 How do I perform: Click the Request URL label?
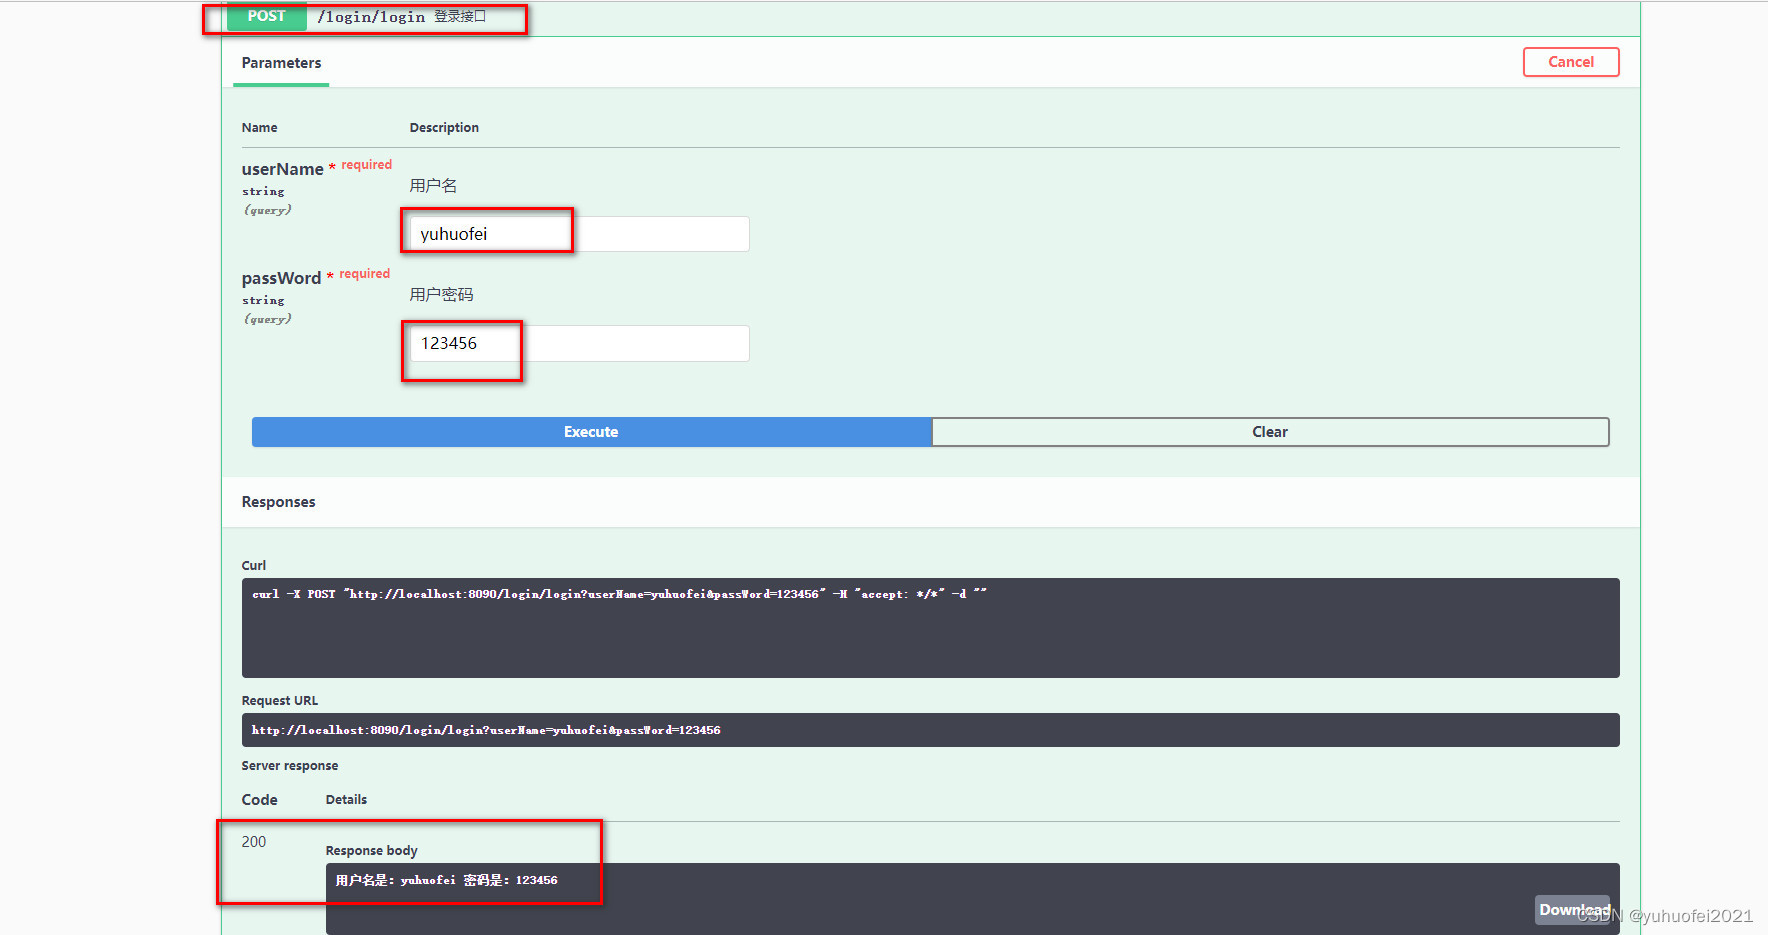pyautogui.click(x=280, y=701)
